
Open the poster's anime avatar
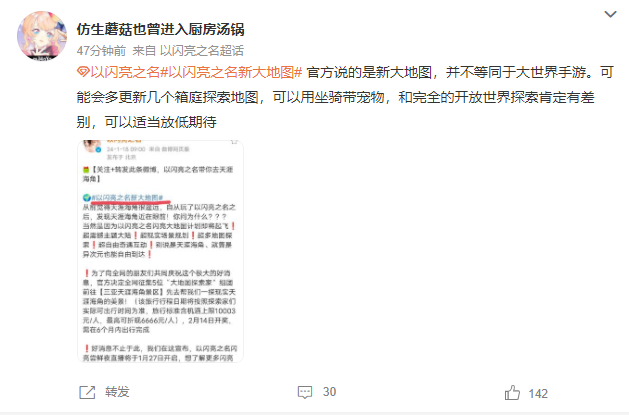[x=42, y=36]
